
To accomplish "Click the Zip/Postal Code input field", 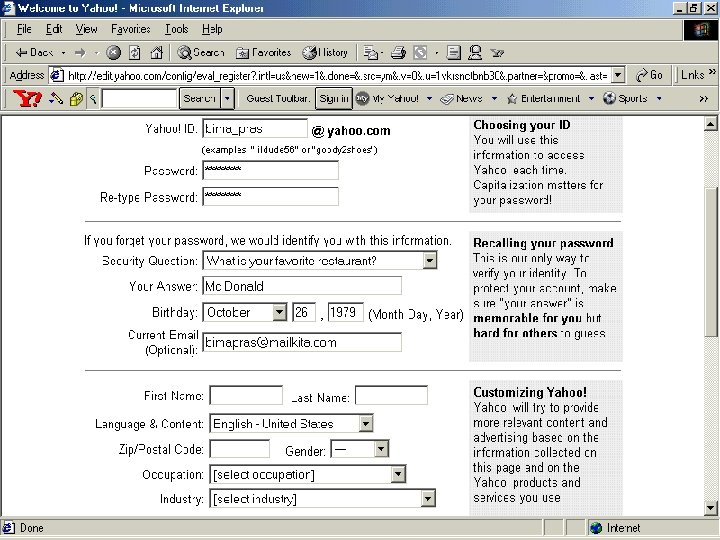I will [240, 449].
